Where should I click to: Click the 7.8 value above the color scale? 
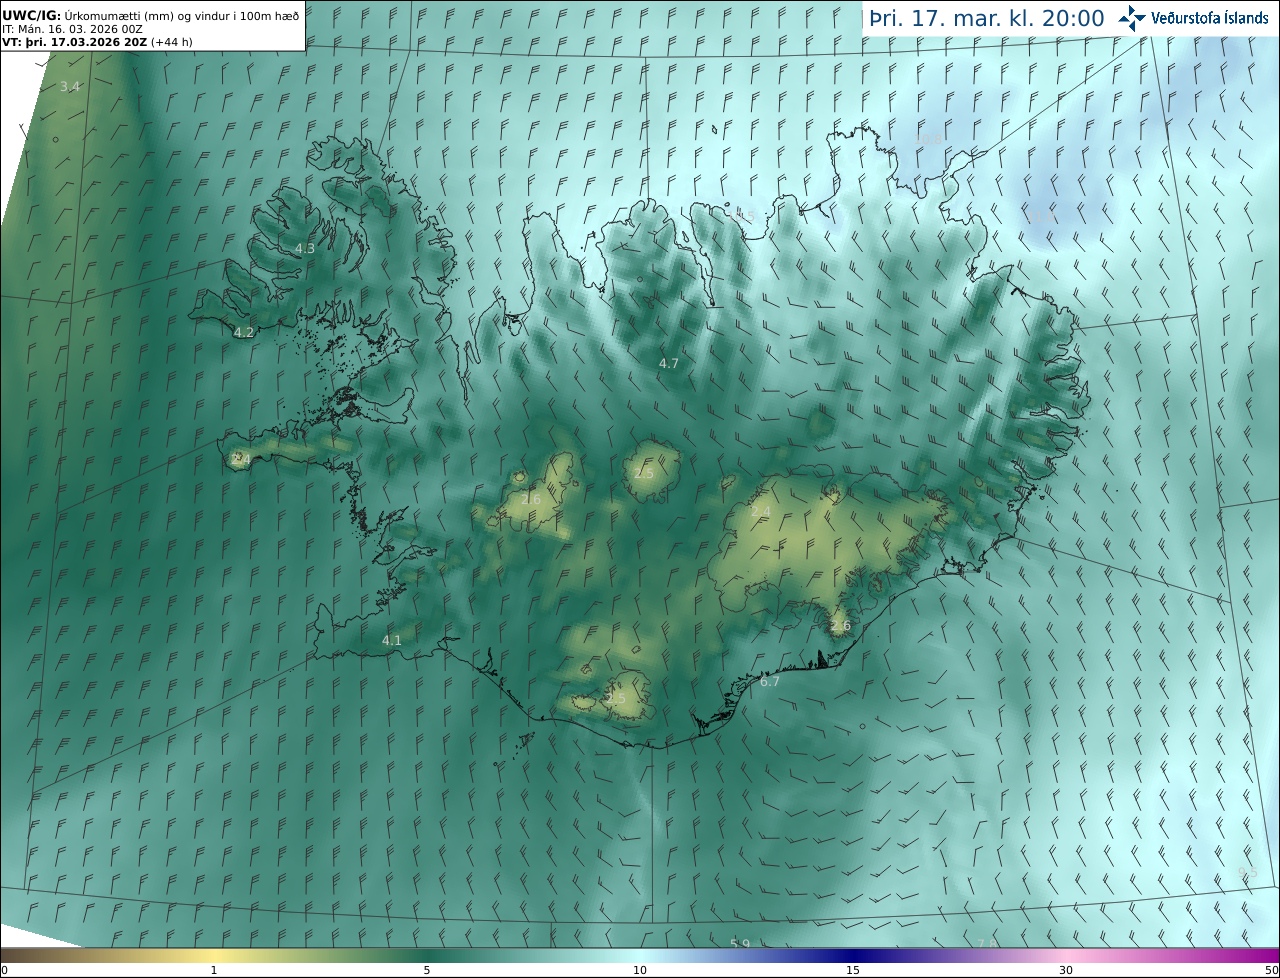987,944
